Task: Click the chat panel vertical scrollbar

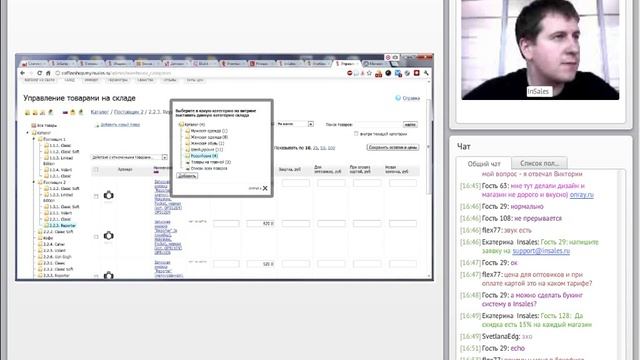Action: (621, 263)
